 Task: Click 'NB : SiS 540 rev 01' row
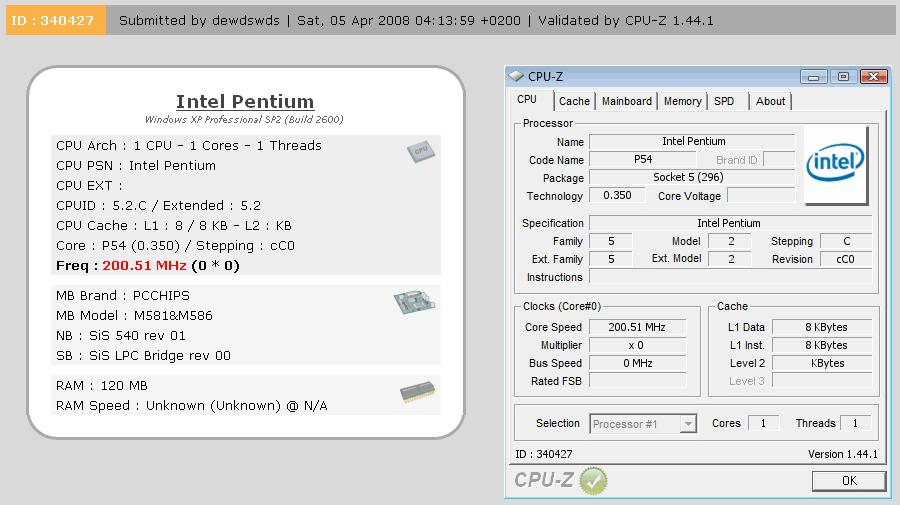click(x=121, y=336)
